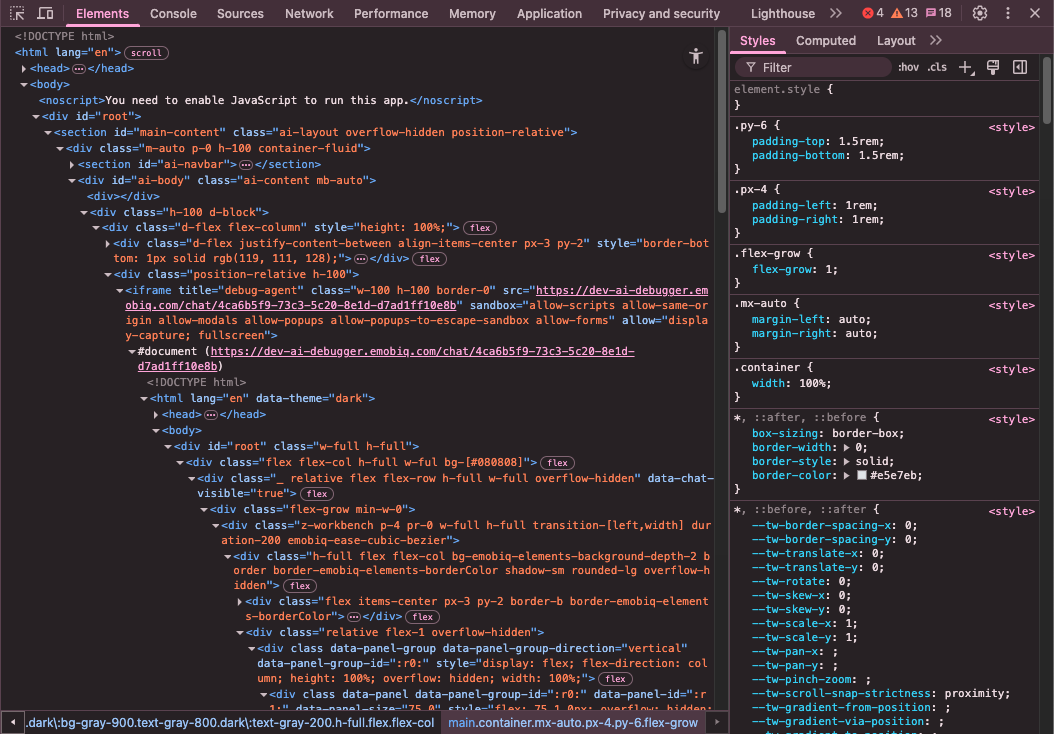Activate the inspect element picker tool
Screen dimensions: 1054x734
(x=17, y=14)
